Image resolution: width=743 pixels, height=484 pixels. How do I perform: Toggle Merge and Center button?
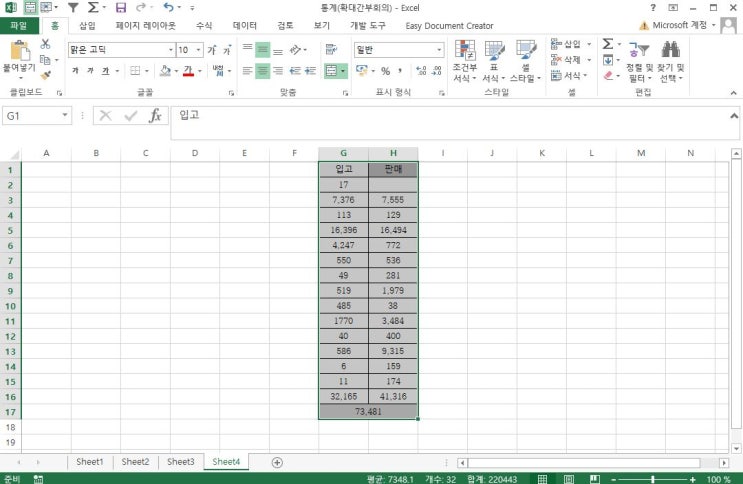pos(331,71)
